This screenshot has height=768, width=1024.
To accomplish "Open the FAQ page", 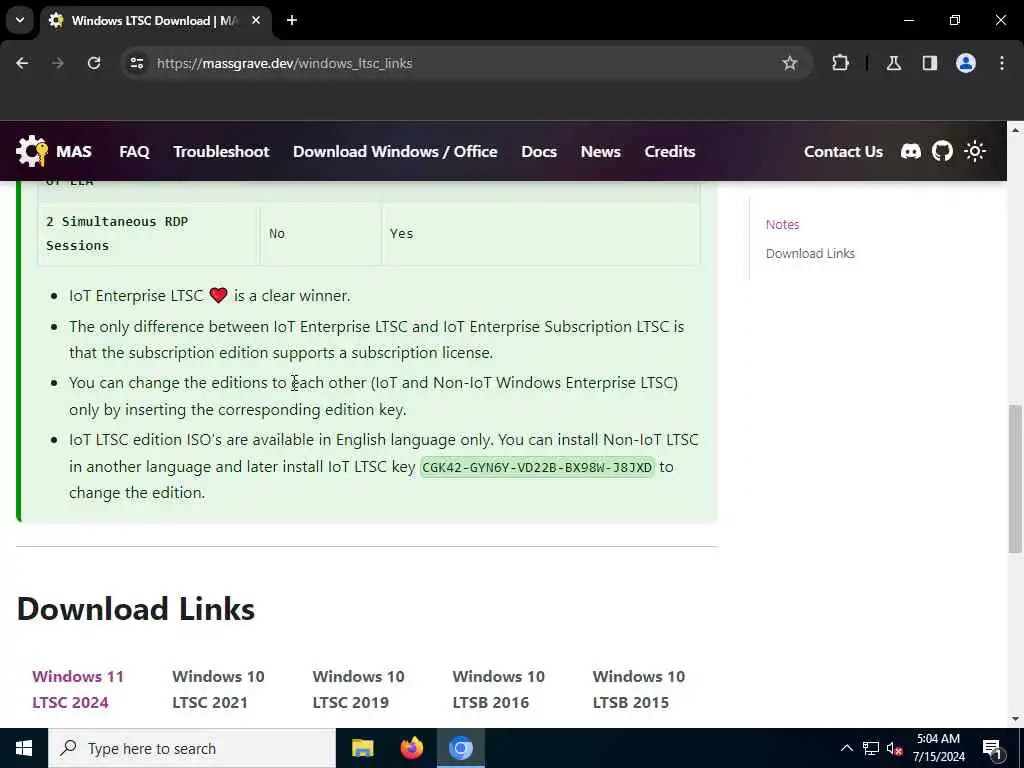I will coord(135,152).
